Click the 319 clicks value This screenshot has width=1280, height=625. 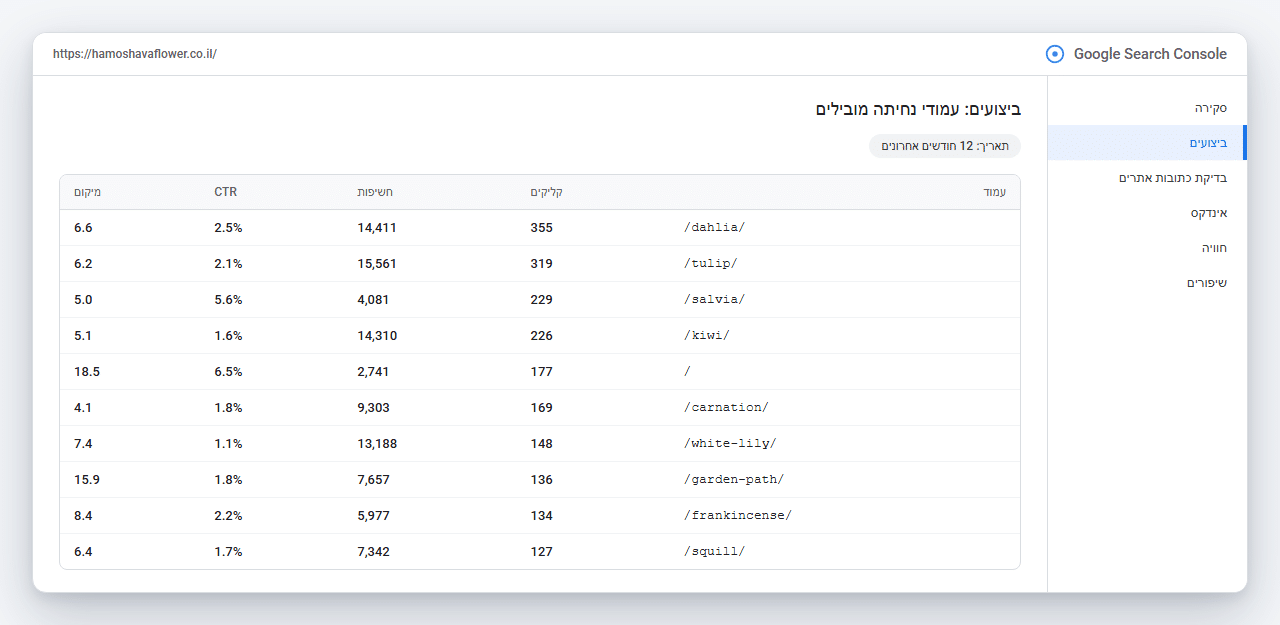(541, 264)
